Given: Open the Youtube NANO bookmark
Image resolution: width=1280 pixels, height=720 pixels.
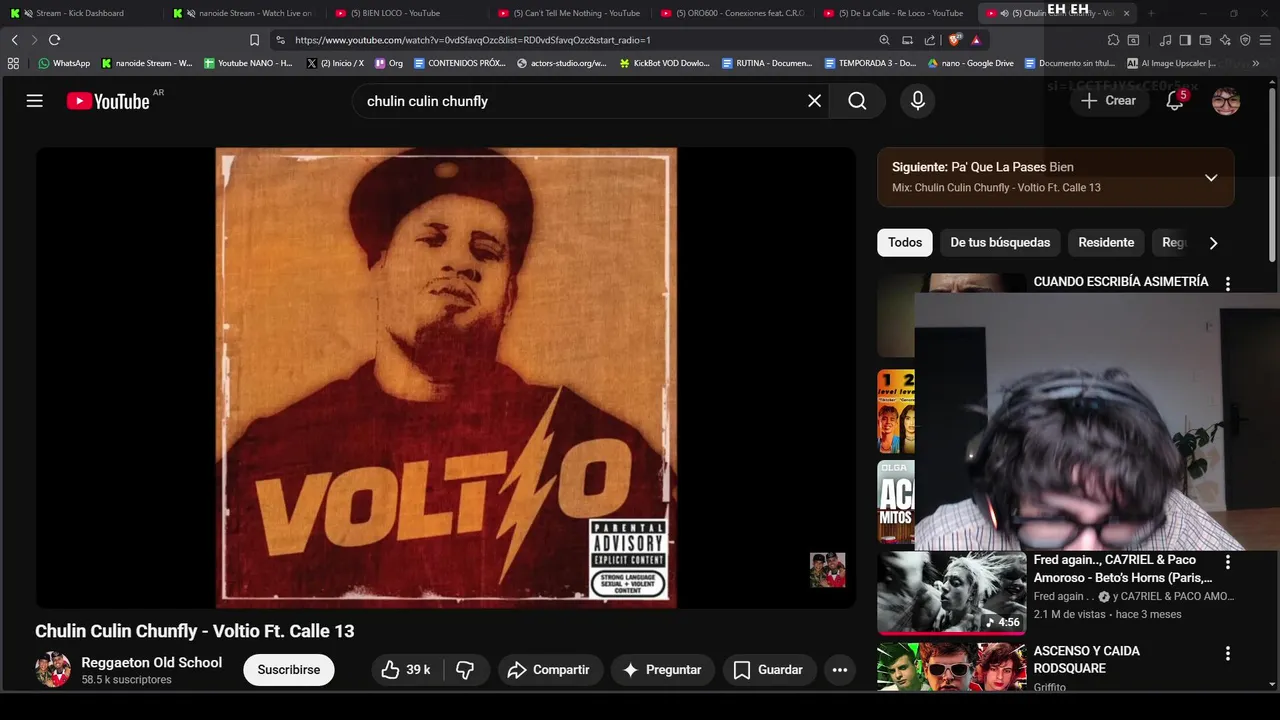Looking at the screenshot, I should 248,63.
